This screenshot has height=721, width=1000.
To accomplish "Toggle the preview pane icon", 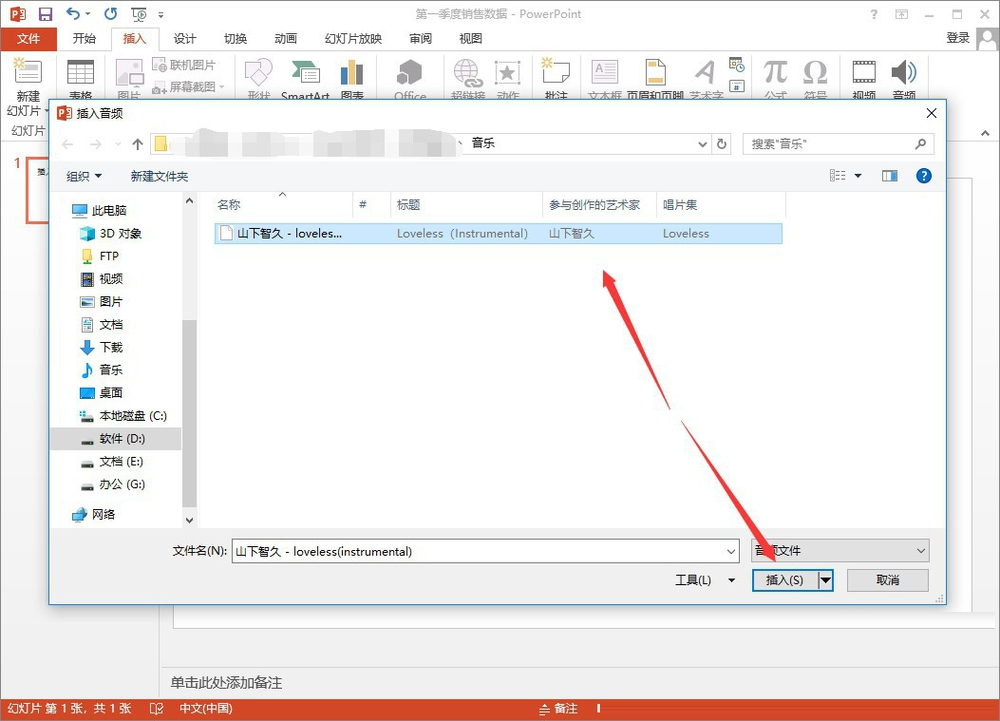I will point(890,176).
